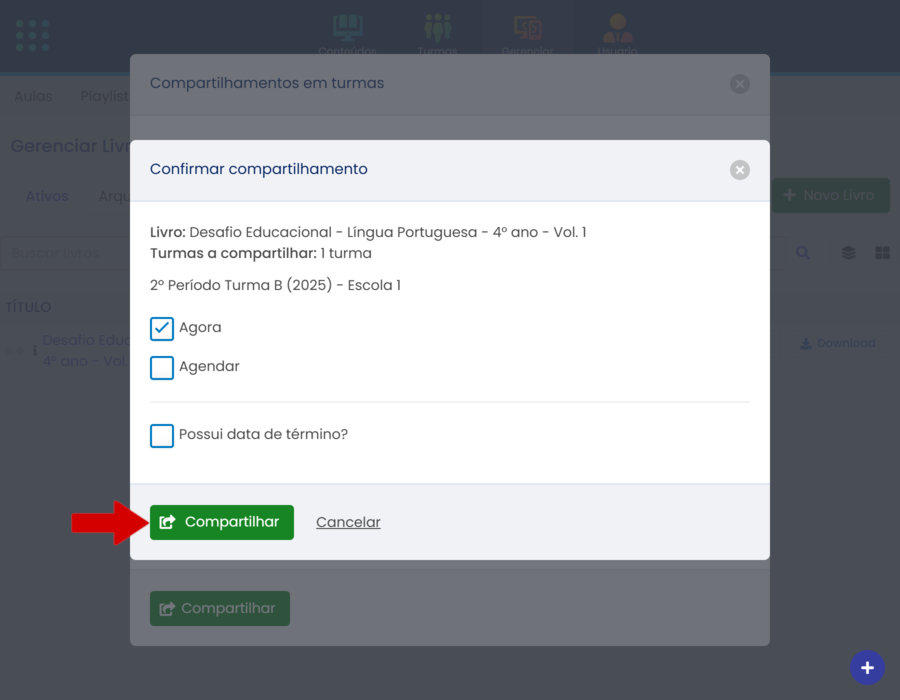Select the Ativos tab
Image resolution: width=900 pixels, height=700 pixels.
(x=47, y=196)
